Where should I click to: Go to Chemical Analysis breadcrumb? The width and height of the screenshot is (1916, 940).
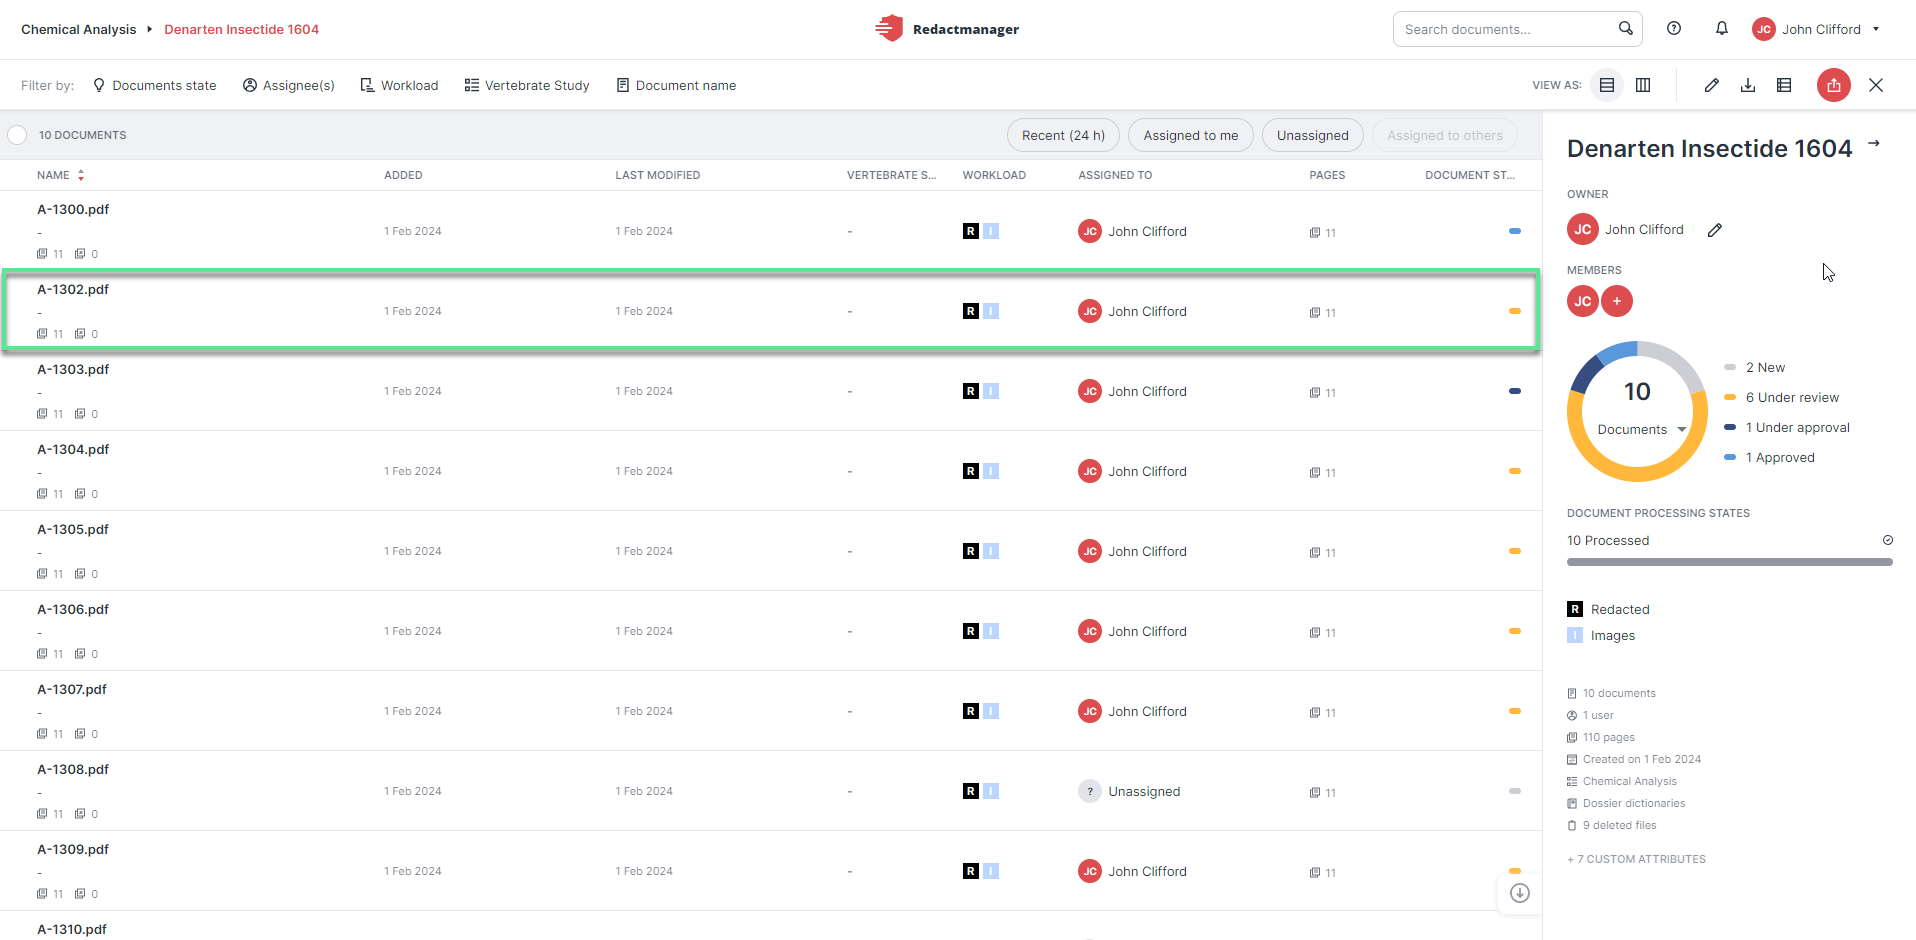[x=79, y=29]
